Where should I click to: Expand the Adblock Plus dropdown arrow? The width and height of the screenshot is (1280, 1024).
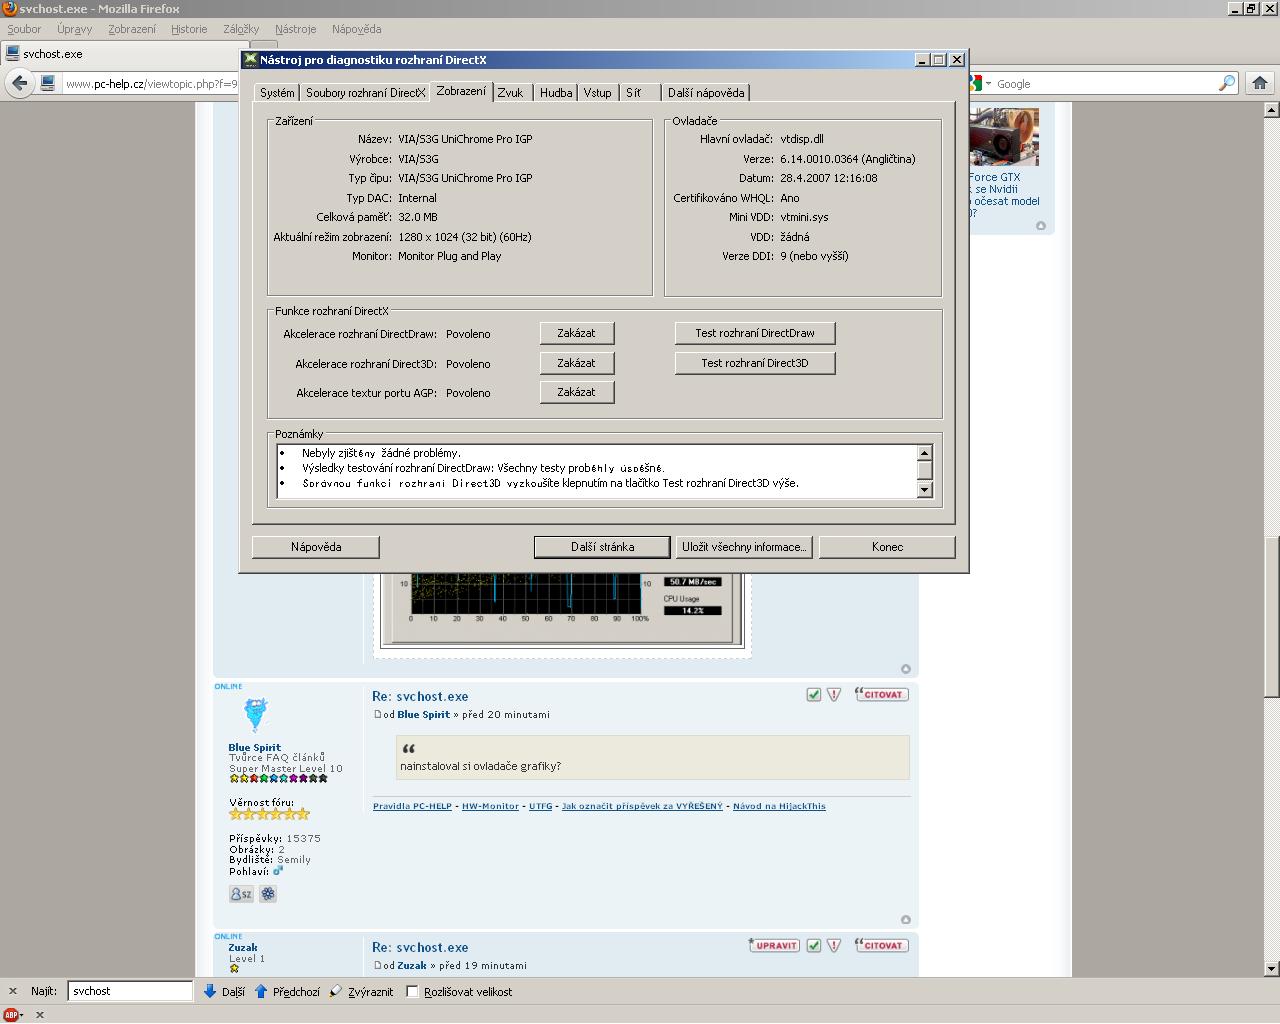click(x=23, y=1014)
